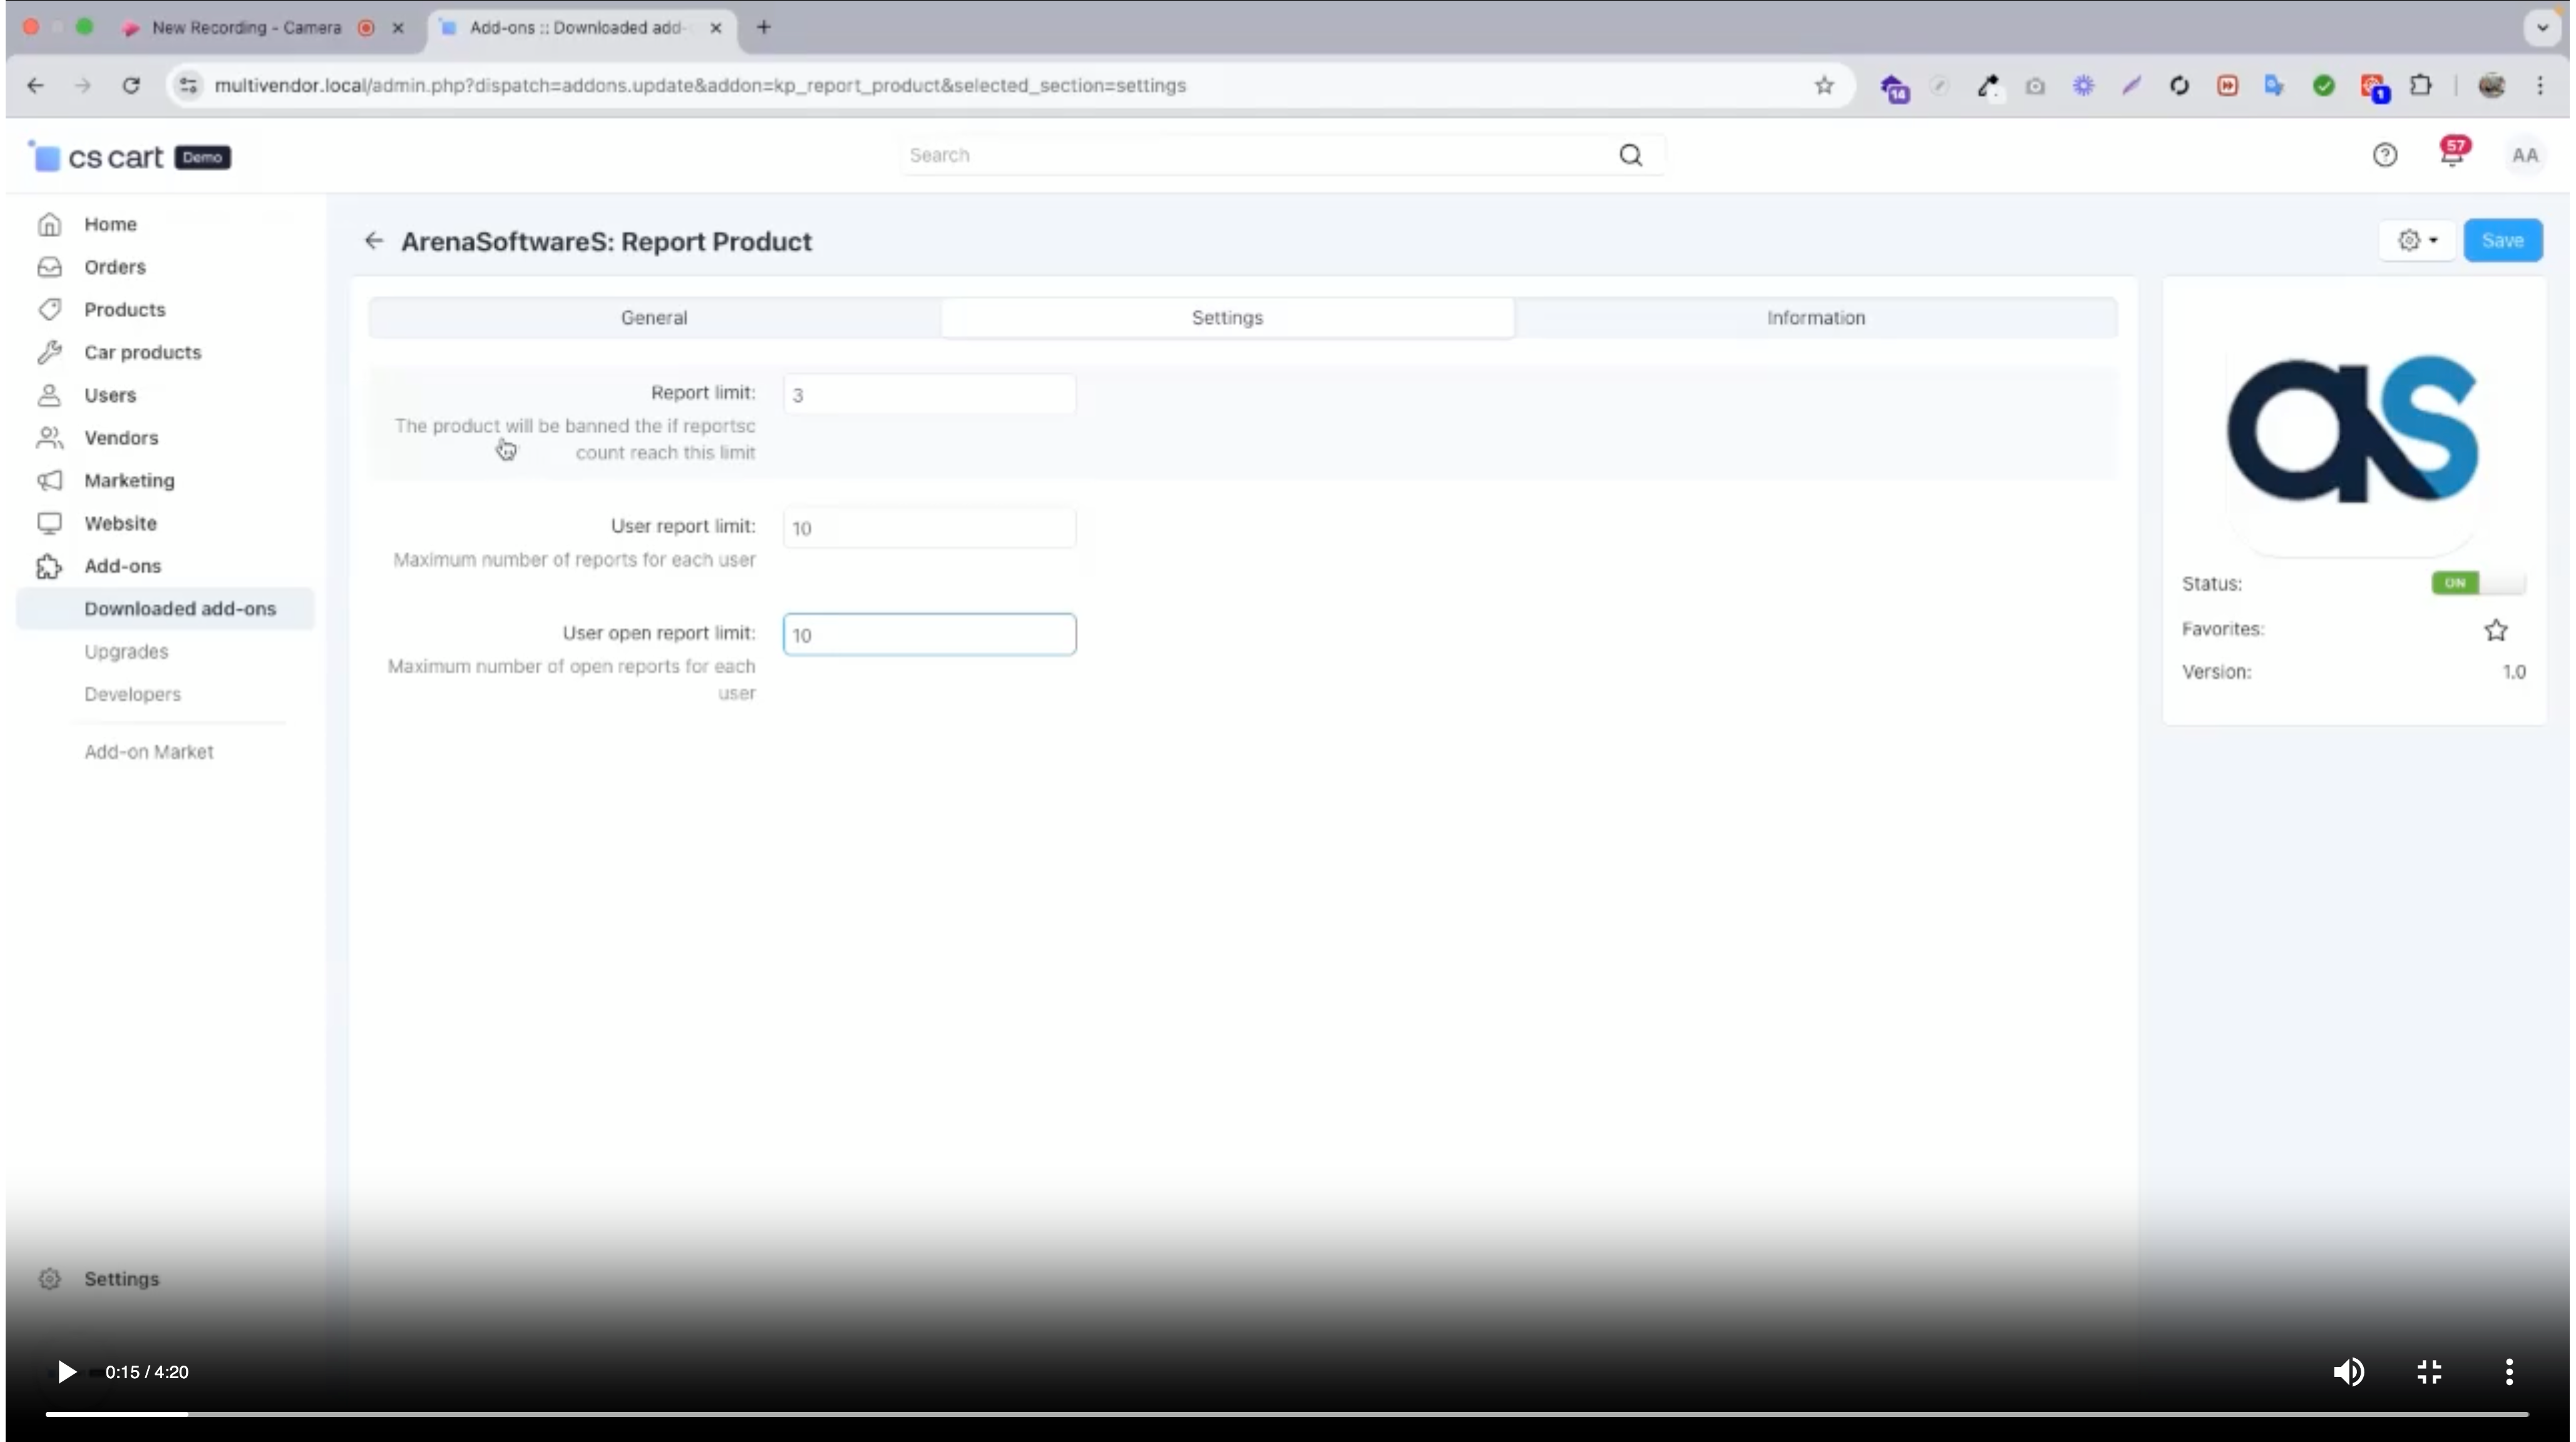Viewport: 2576px width, 1442px height.
Task: Open Developers submenu item
Action: [132, 694]
